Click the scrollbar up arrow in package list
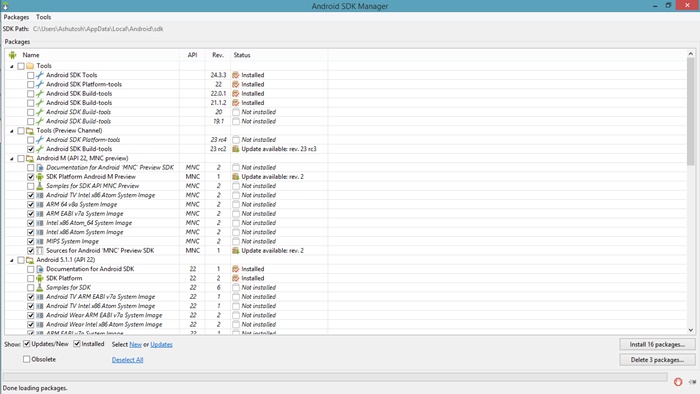The image size is (700, 394). [691, 54]
